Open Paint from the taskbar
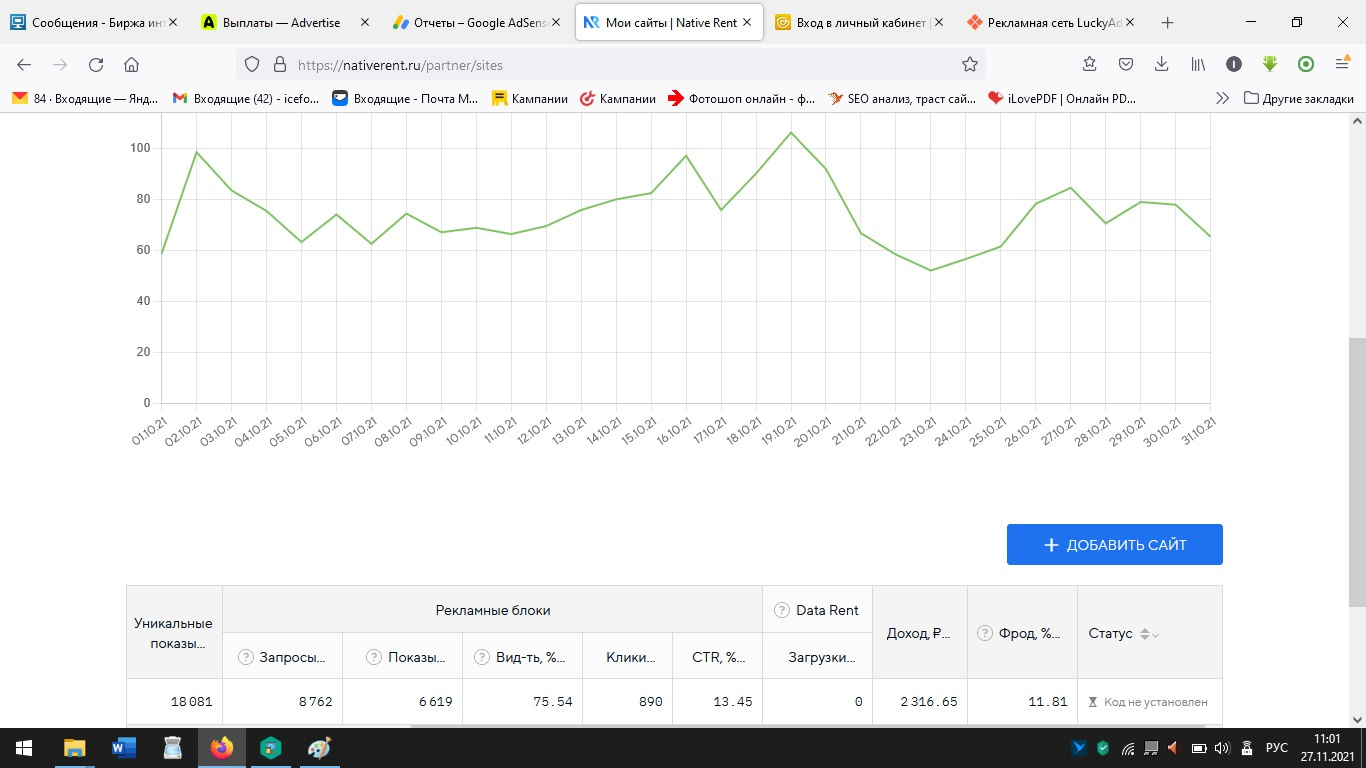This screenshot has width=1366, height=768. point(319,748)
